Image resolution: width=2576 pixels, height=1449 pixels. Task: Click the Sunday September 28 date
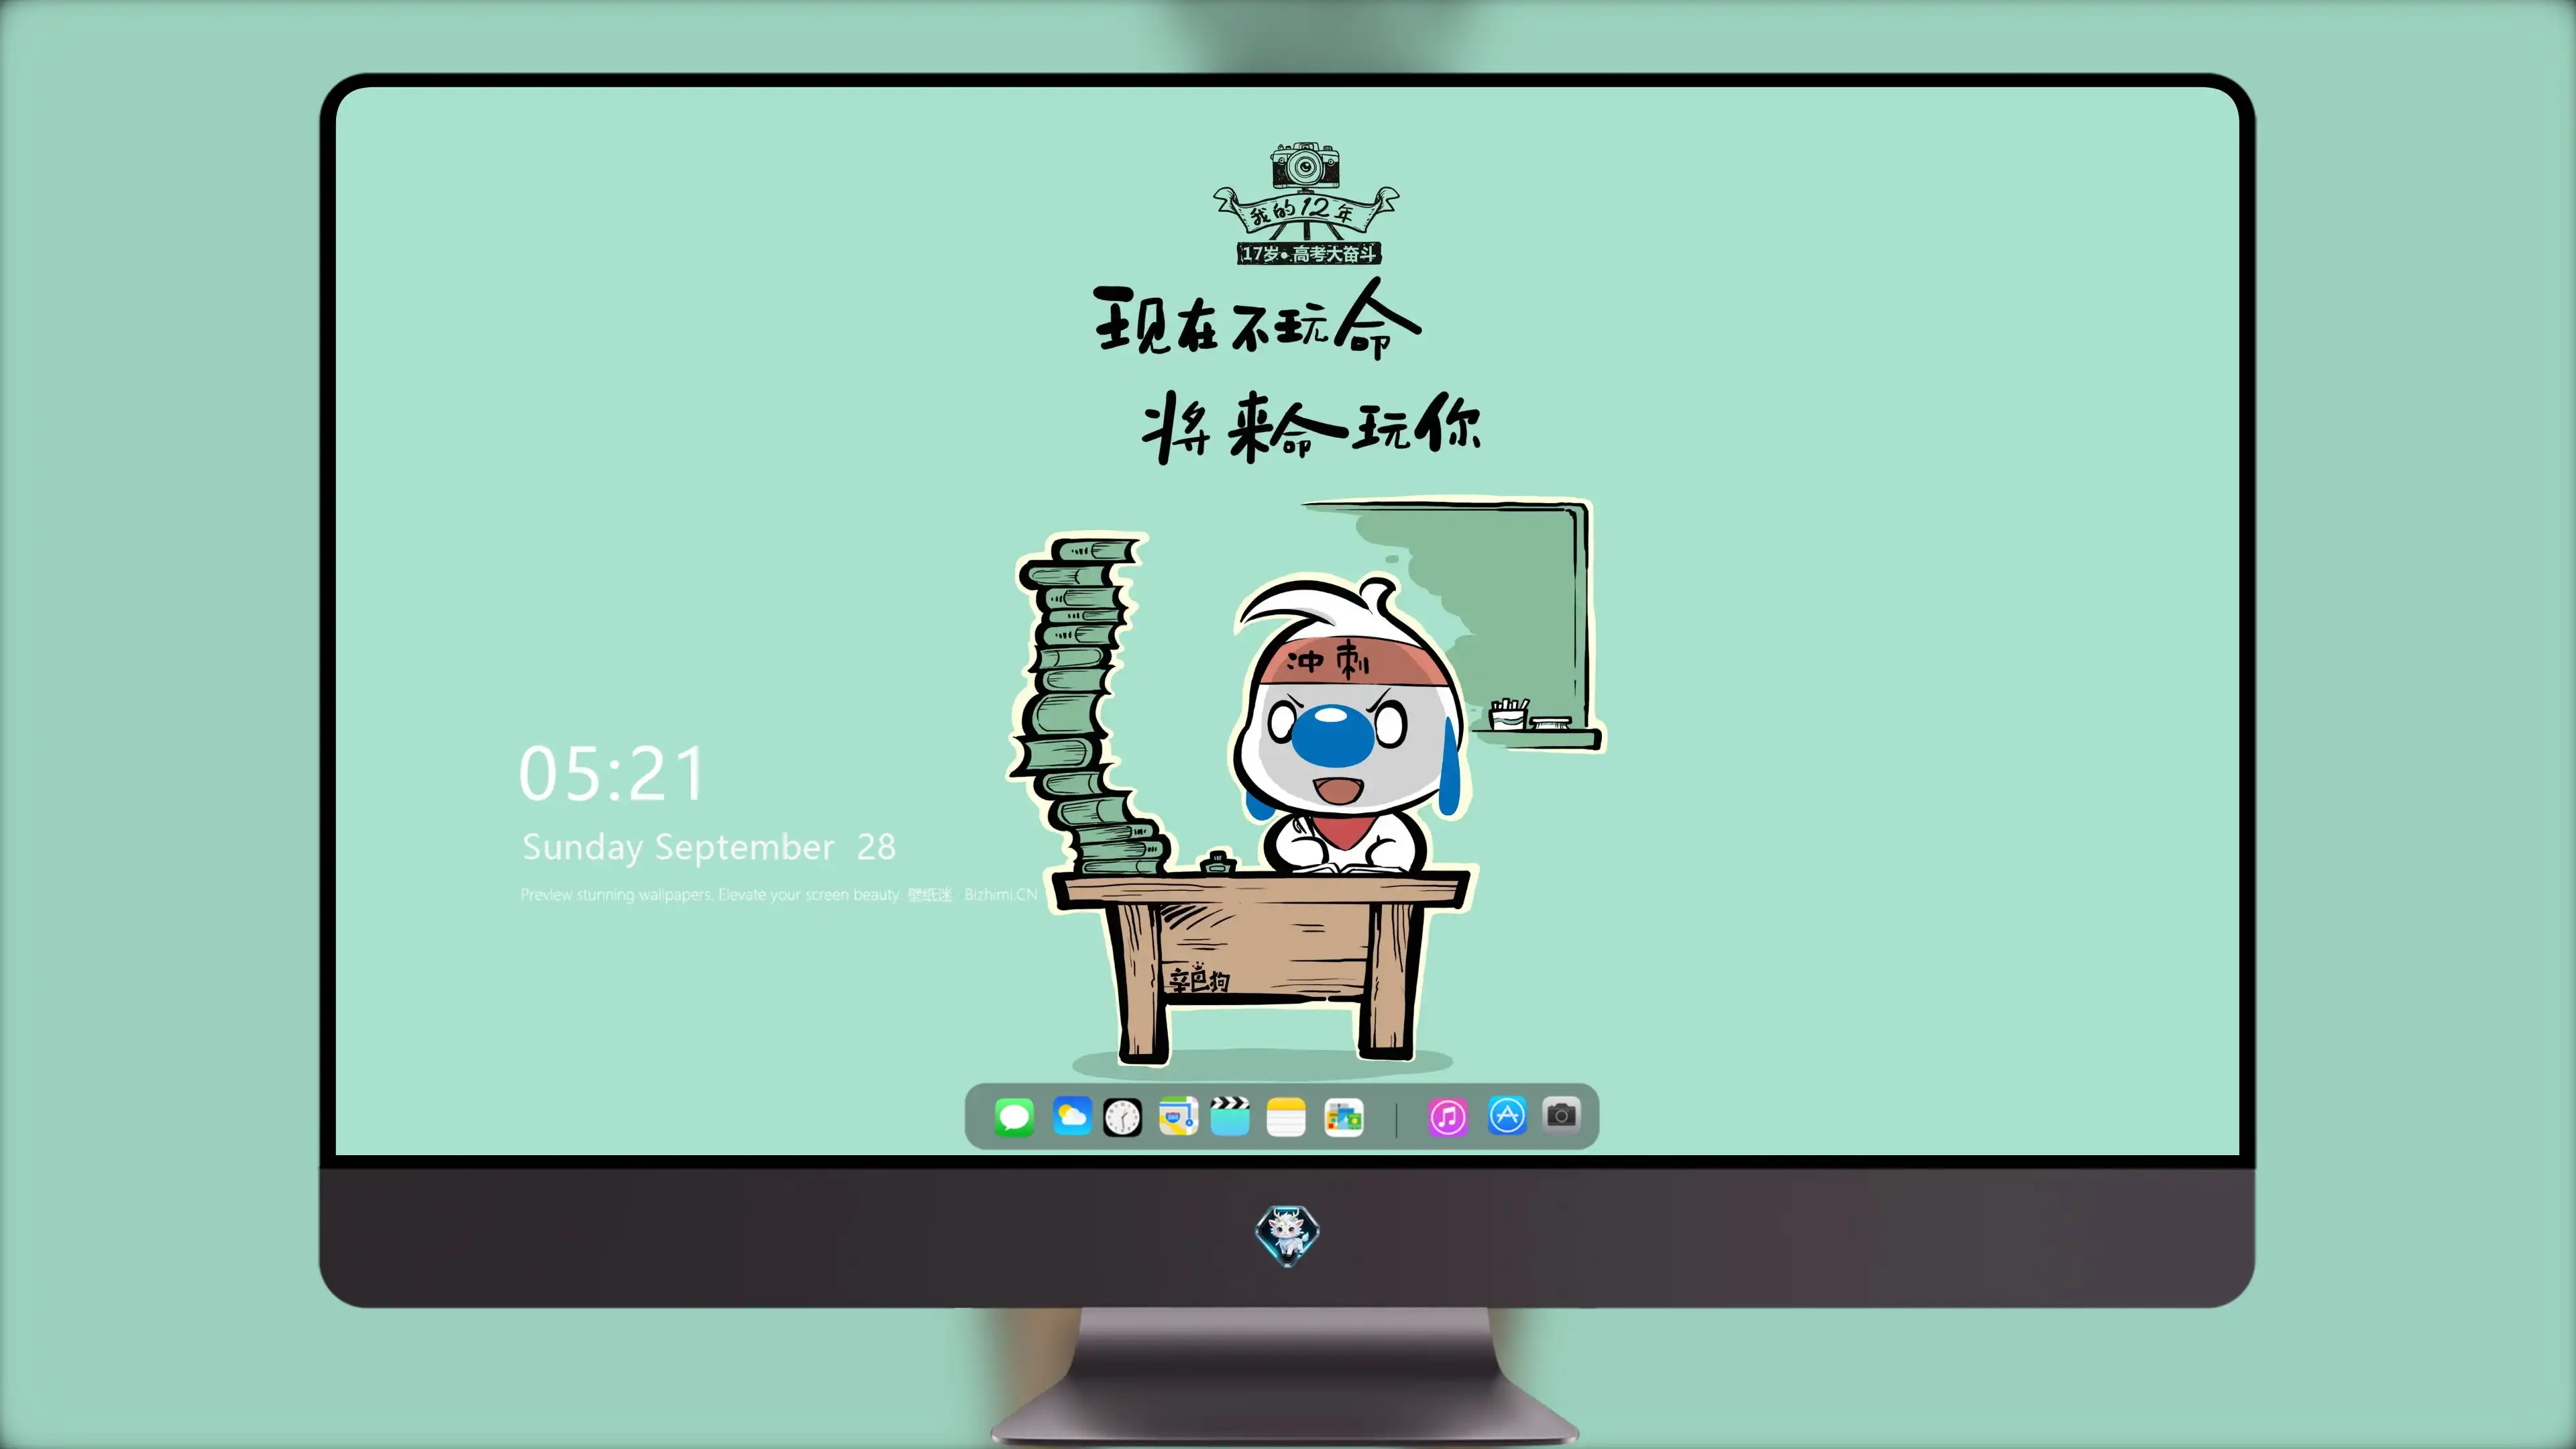pyautogui.click(x=709, y=847)
